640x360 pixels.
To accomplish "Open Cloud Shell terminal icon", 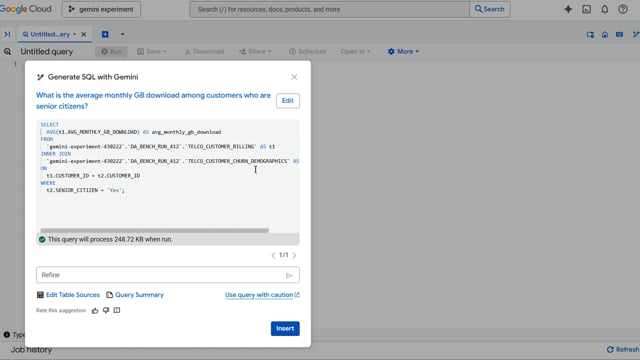I will tap(587, 9).
